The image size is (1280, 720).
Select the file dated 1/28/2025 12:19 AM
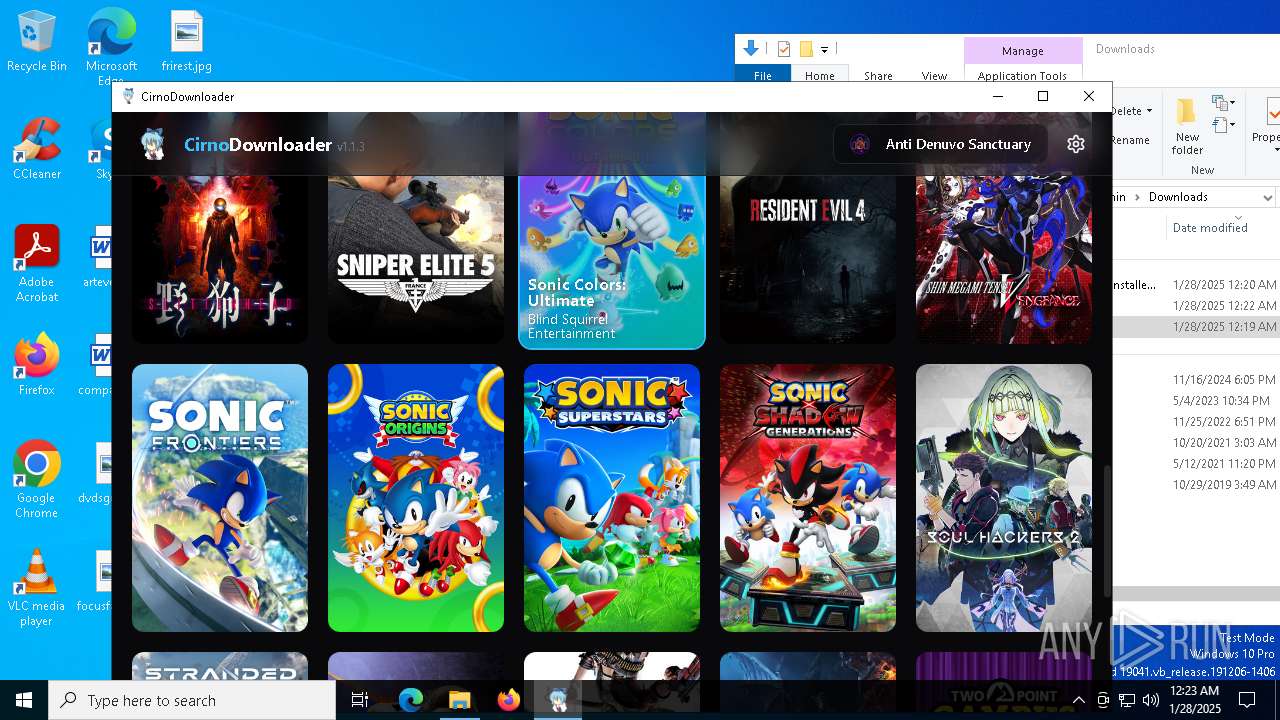(1196, 327)
